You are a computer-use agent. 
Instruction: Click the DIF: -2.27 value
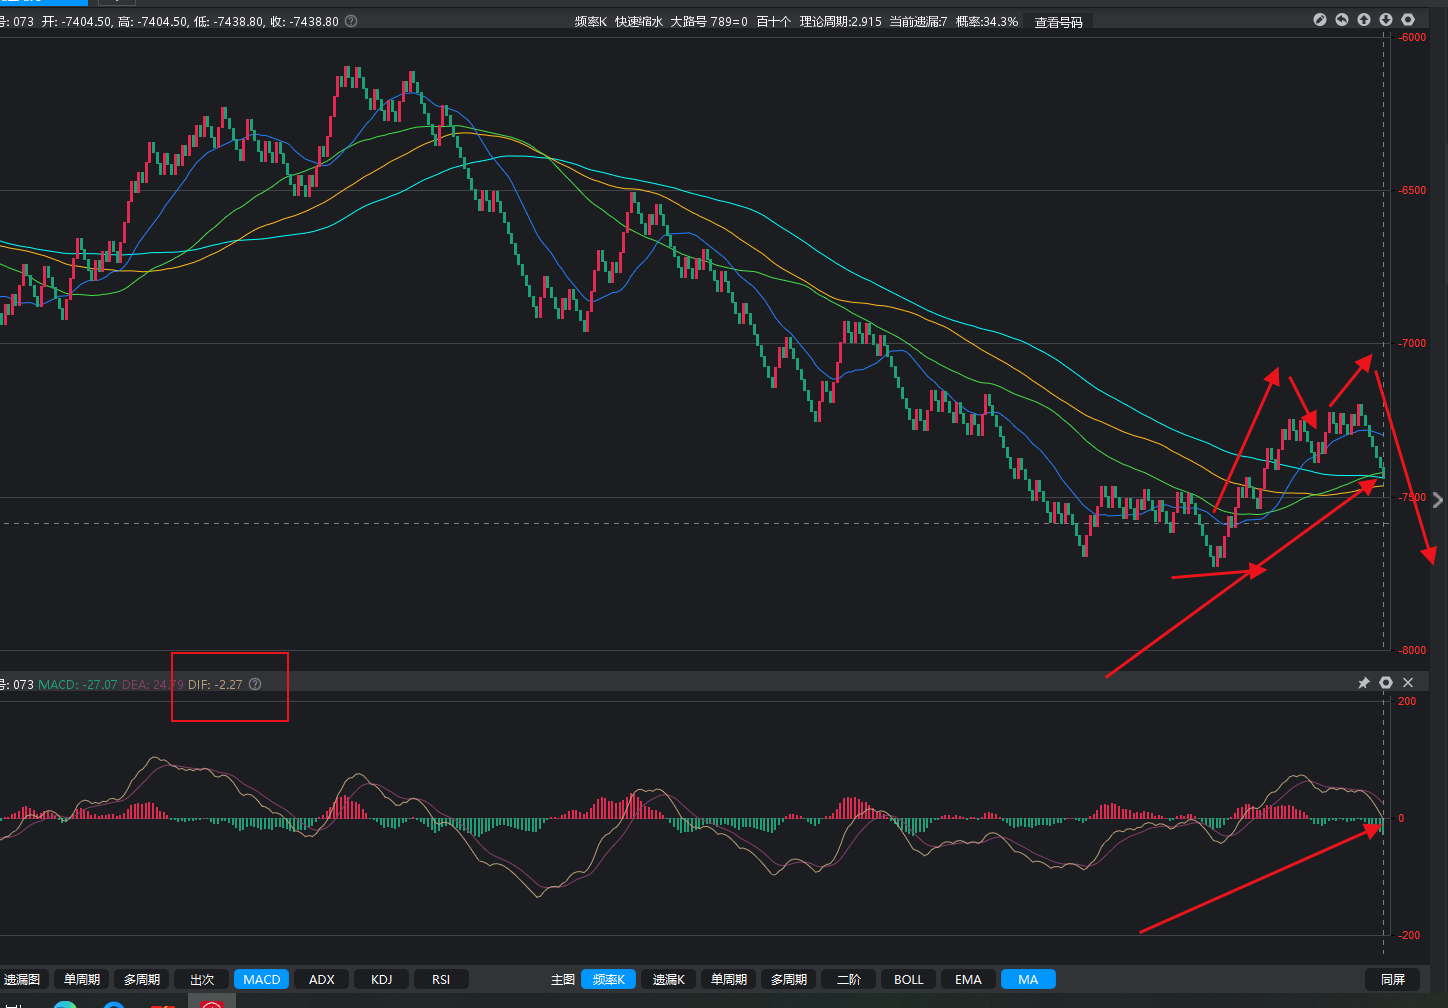point(215,685)
